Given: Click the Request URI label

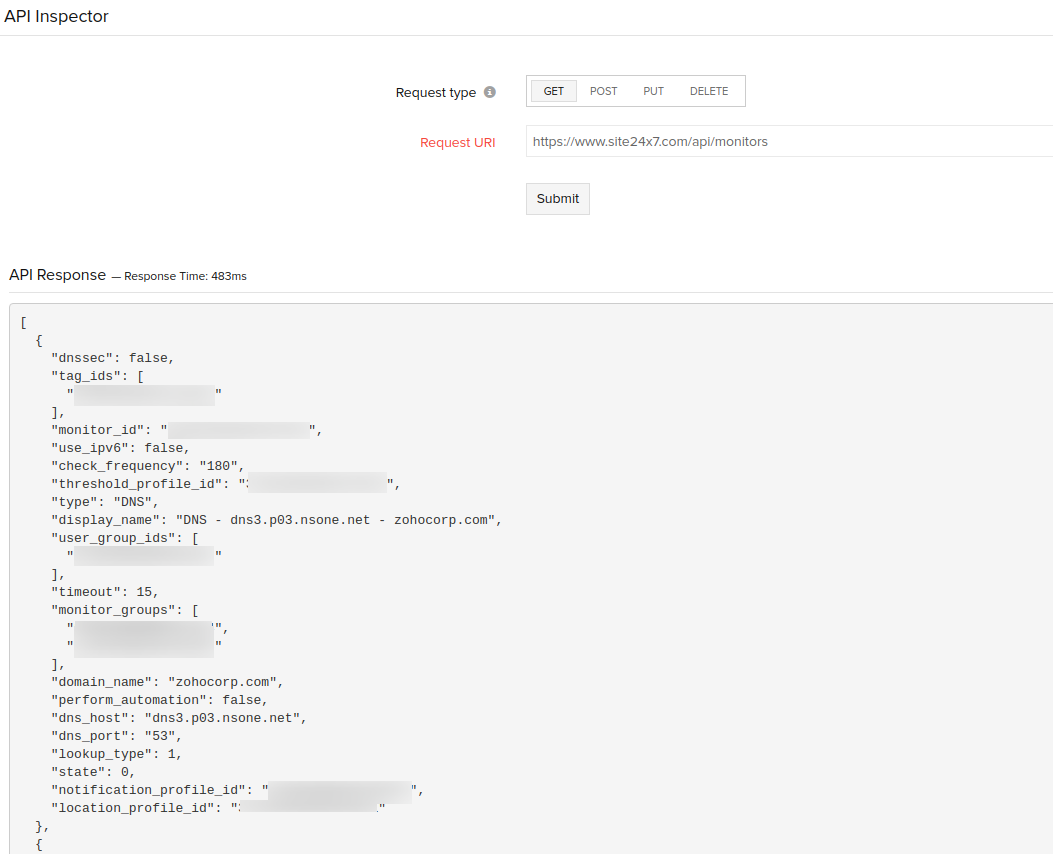Looking at the screenshot, I should point(457,142).
